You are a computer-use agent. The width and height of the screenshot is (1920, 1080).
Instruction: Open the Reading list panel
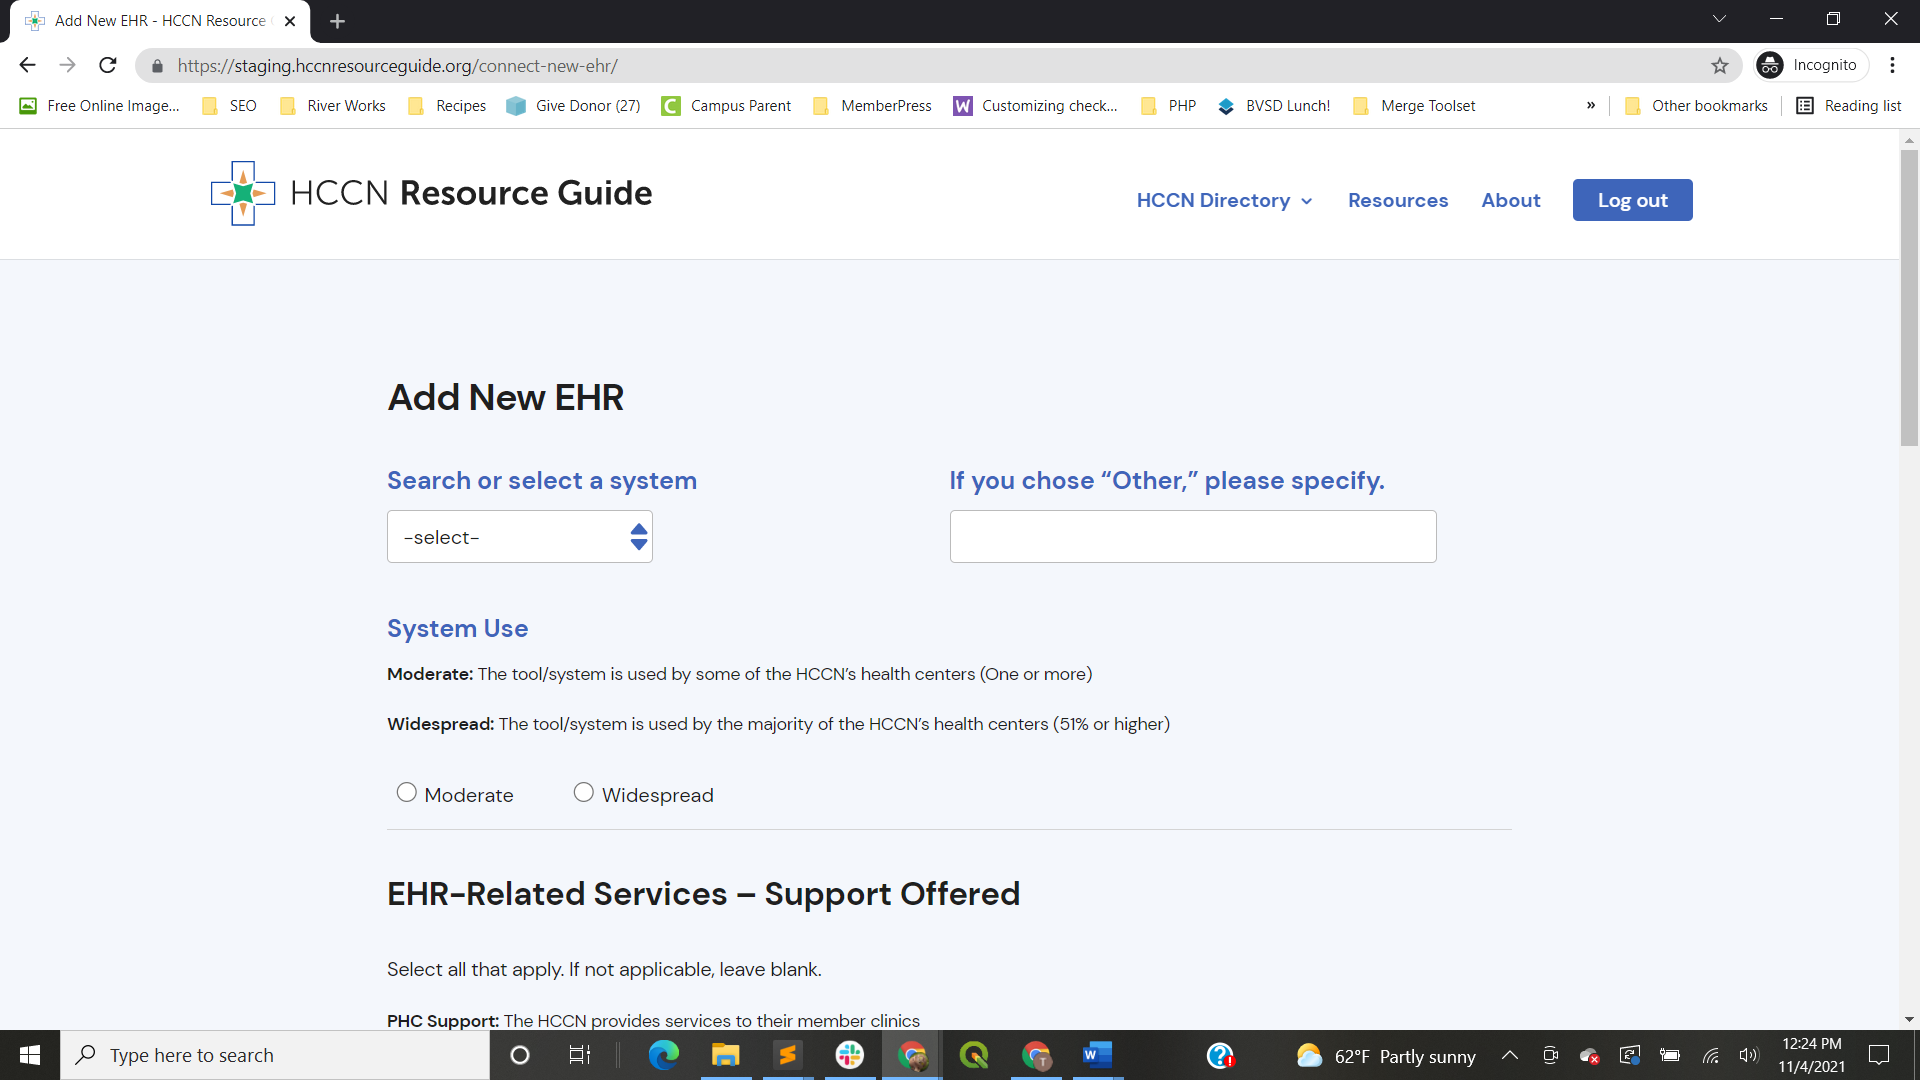[x=1849, y=106]
